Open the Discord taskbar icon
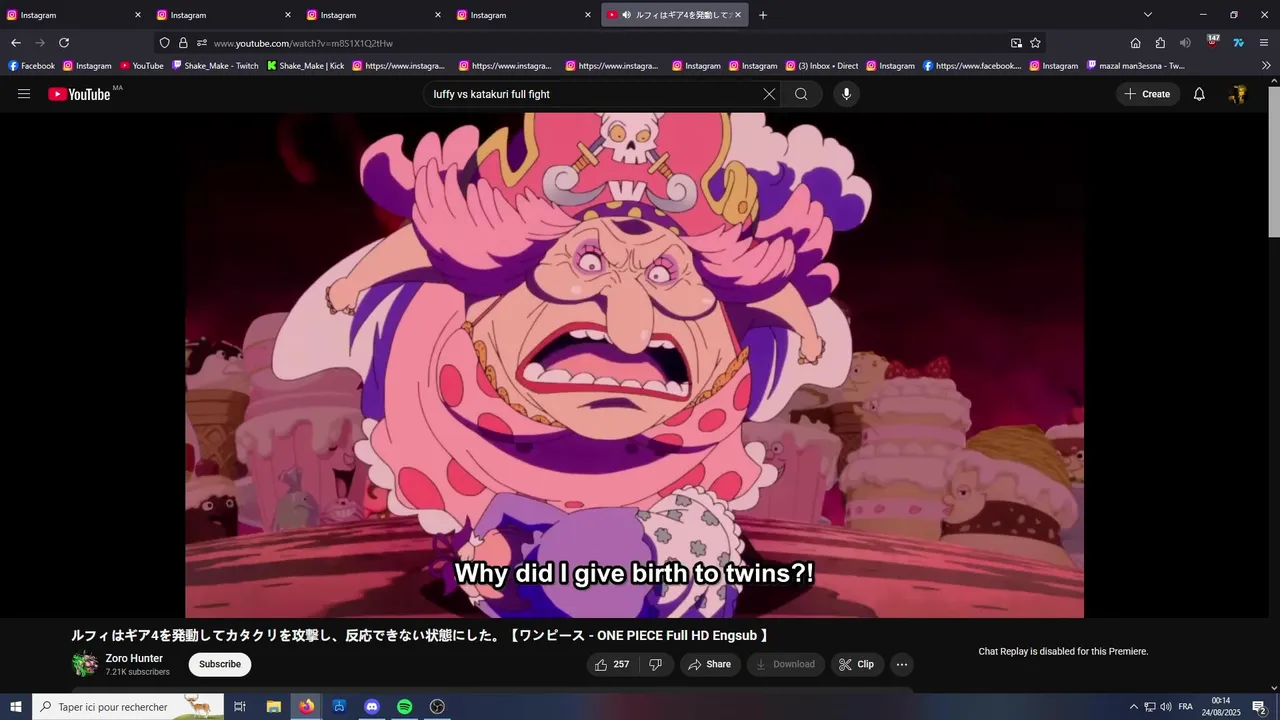Viewport: 1280px width, 720px height. click(372, 707)
